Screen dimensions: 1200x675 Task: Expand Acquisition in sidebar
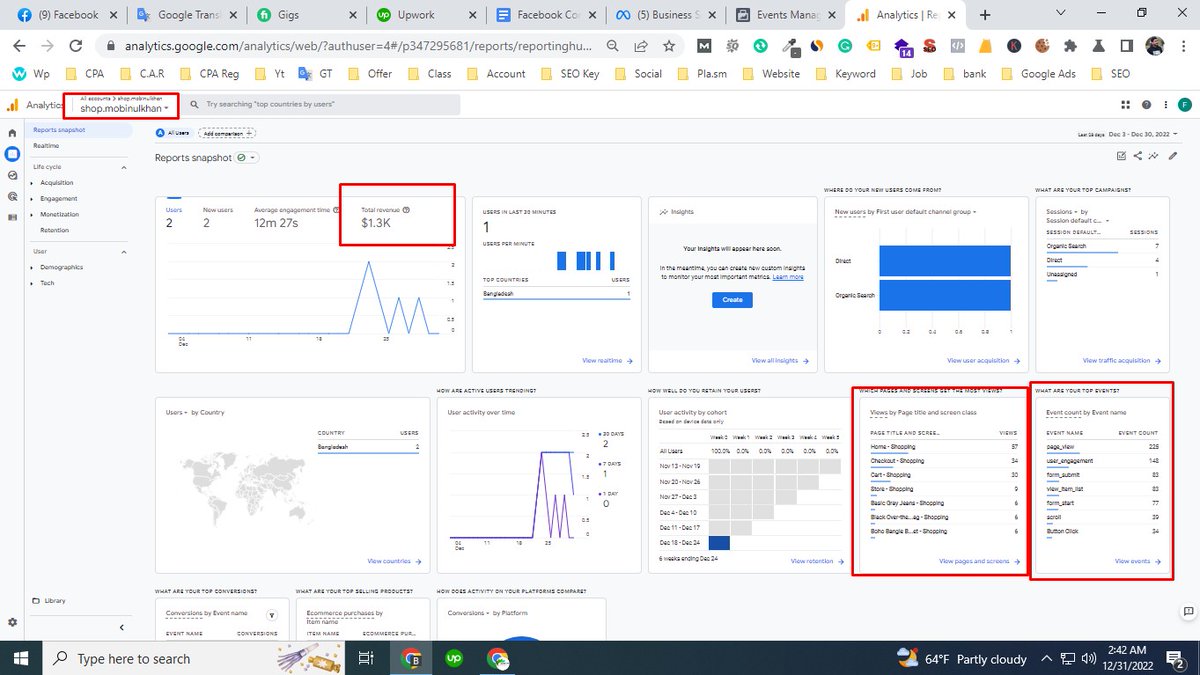33,183
